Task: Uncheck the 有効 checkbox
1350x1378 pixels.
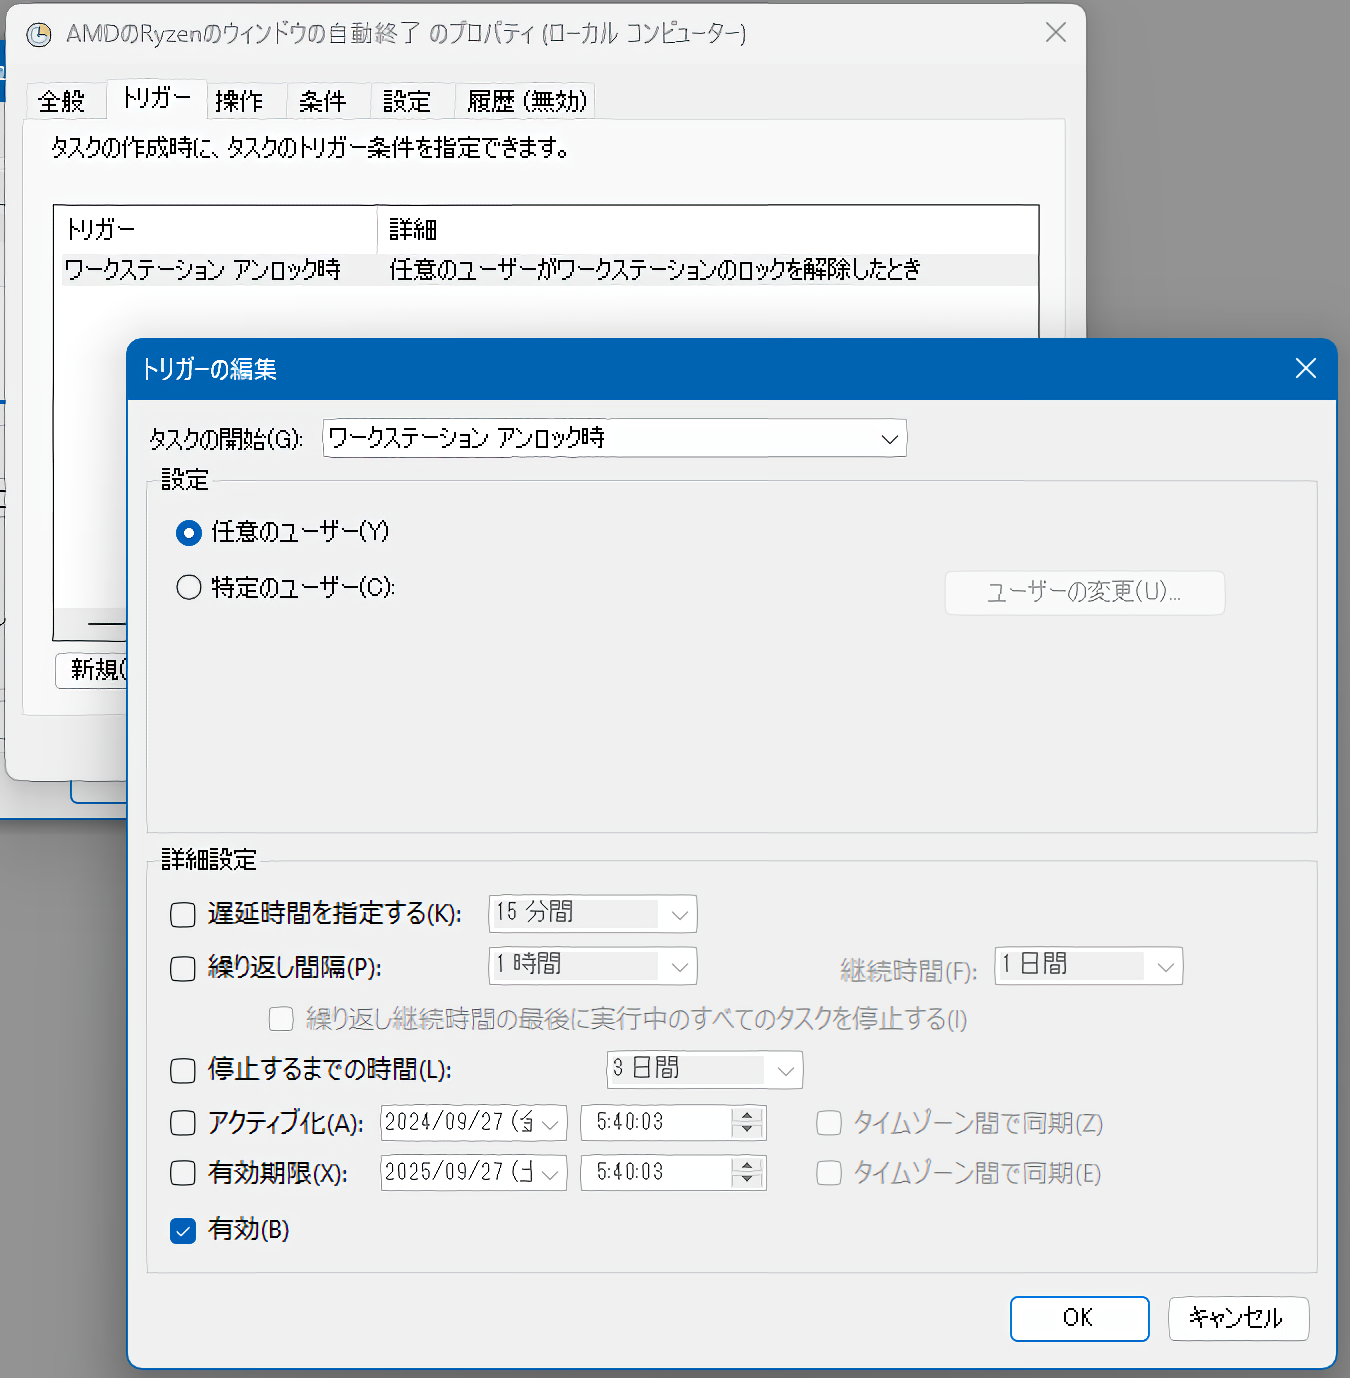Action: coord(182,1231)
